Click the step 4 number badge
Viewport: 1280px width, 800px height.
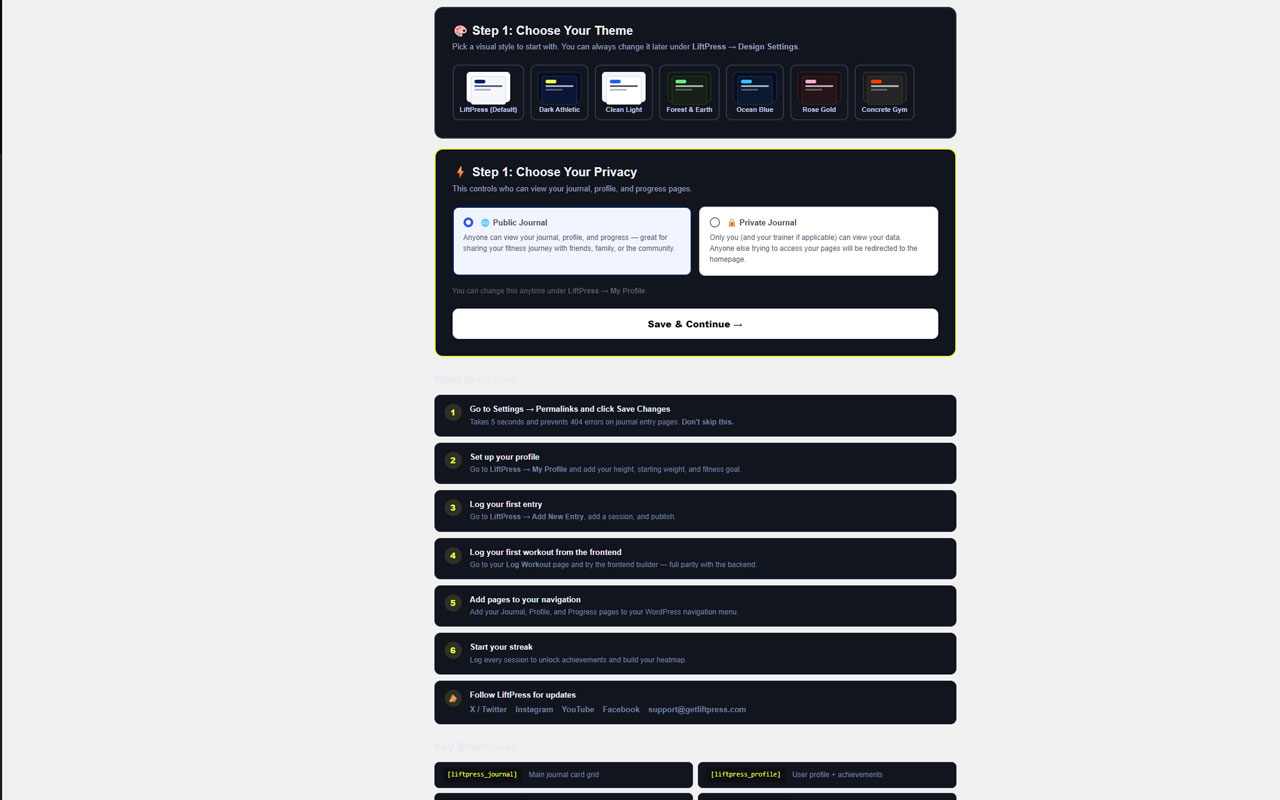click(x=453, y=555)
